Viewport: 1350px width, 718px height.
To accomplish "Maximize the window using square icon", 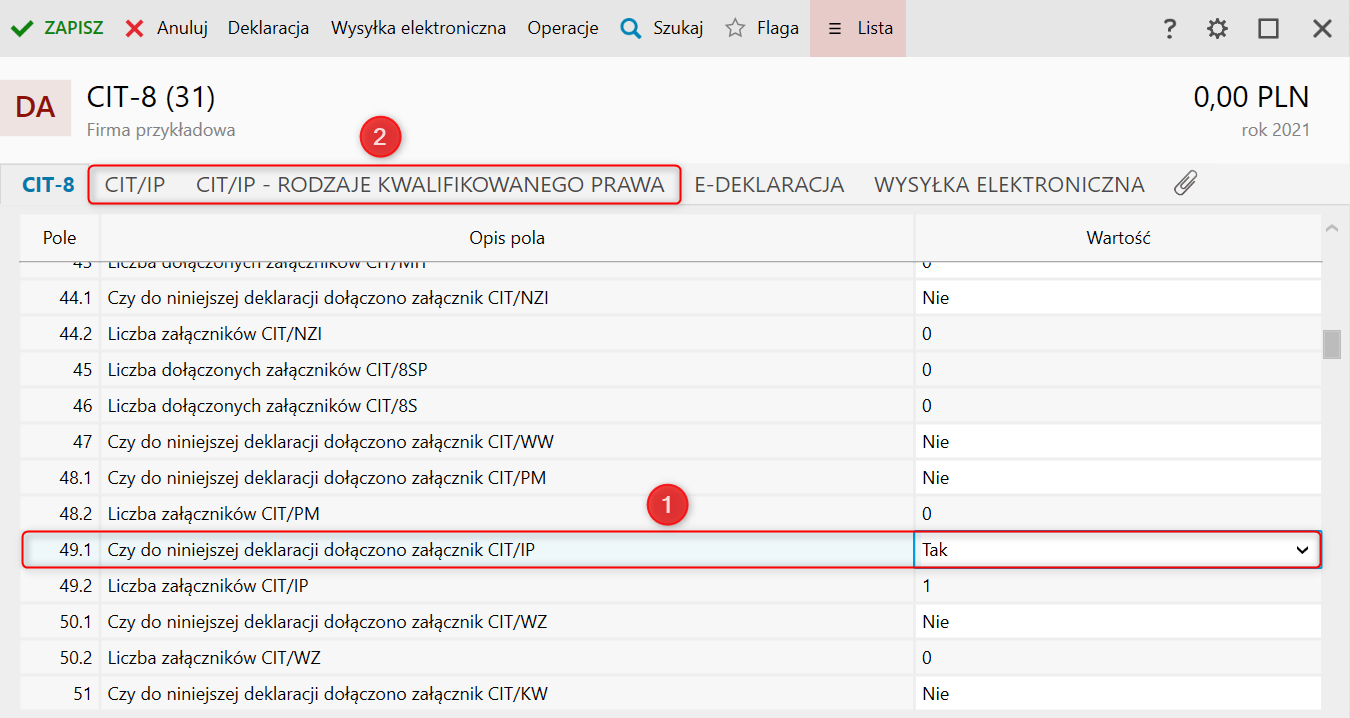I will click(x=1269, y=29).
